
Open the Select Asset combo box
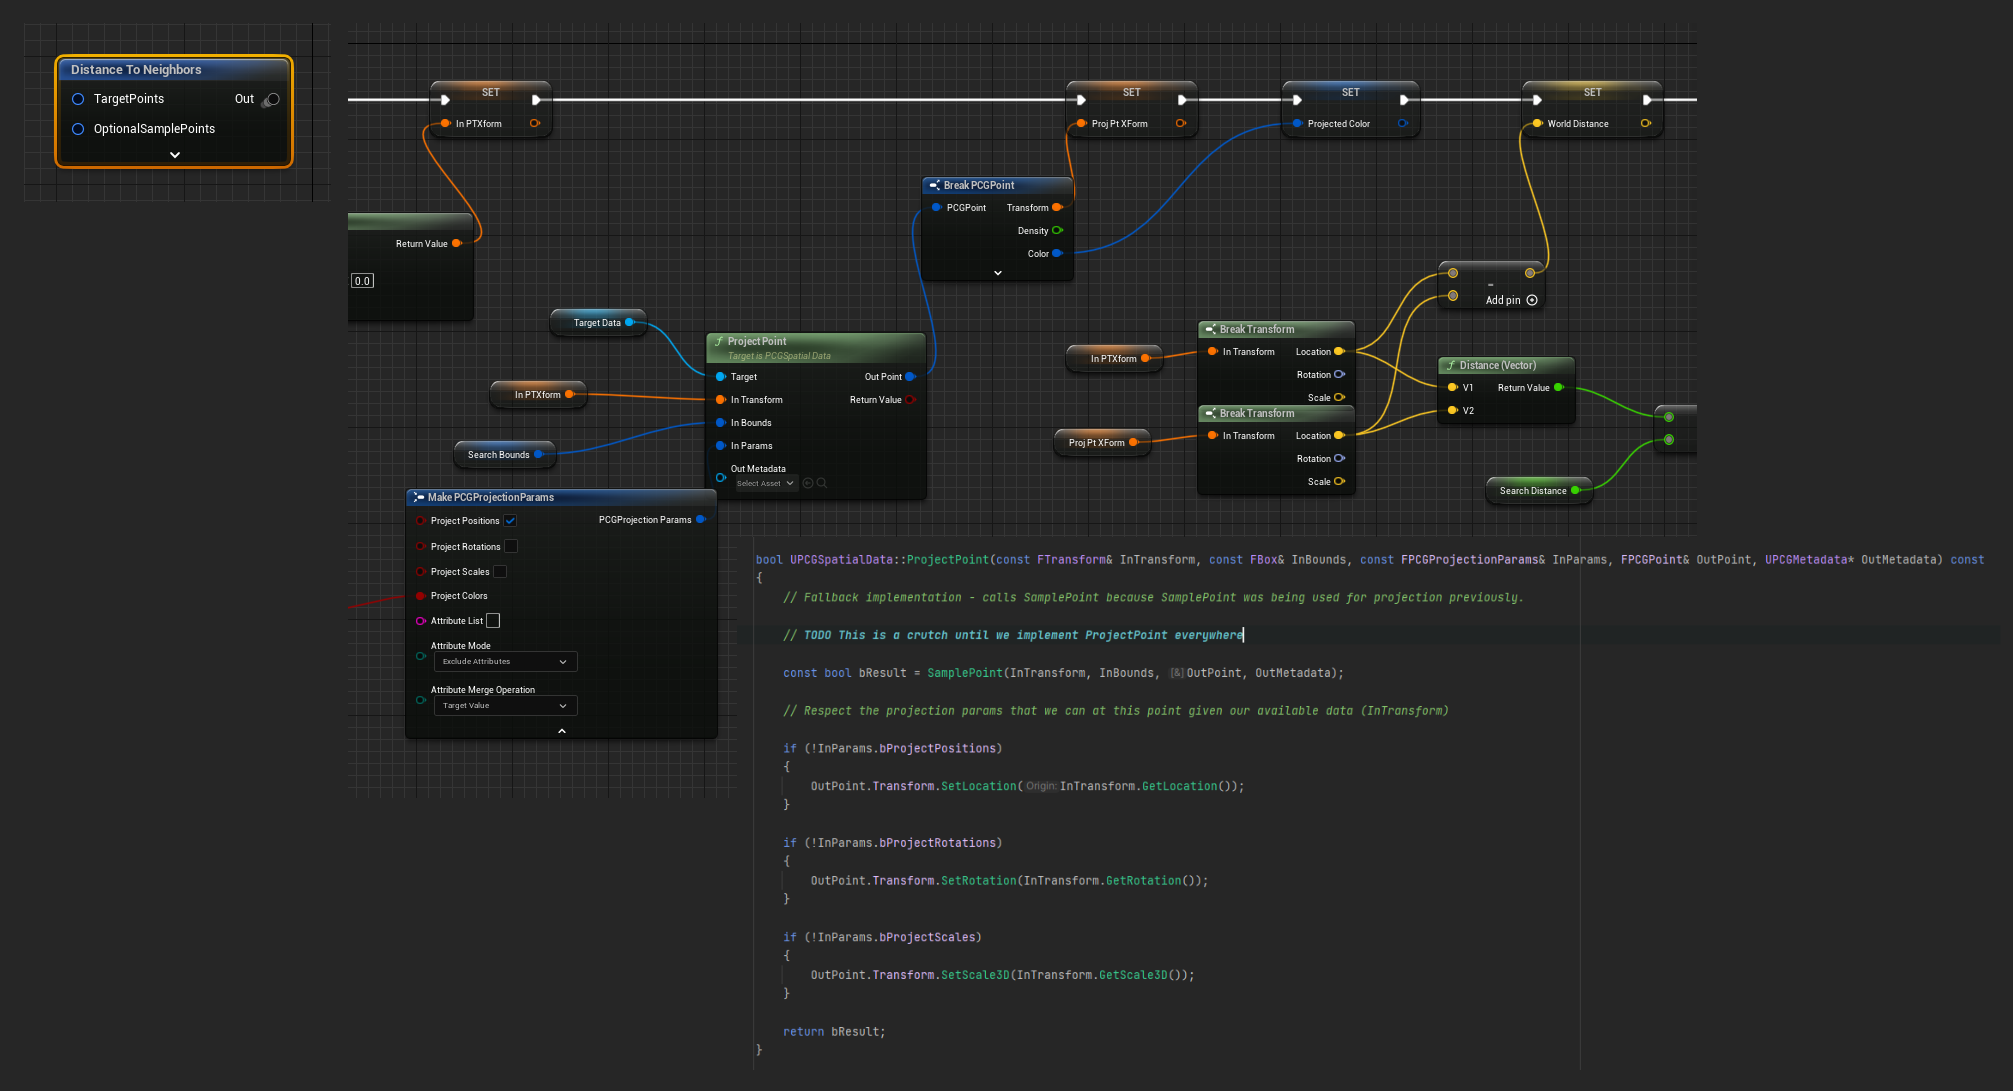765,484
